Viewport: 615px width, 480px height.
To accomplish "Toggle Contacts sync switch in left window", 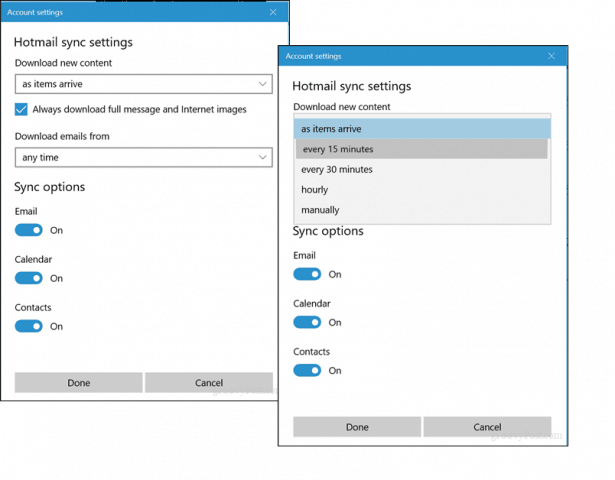I will (29, 326).
